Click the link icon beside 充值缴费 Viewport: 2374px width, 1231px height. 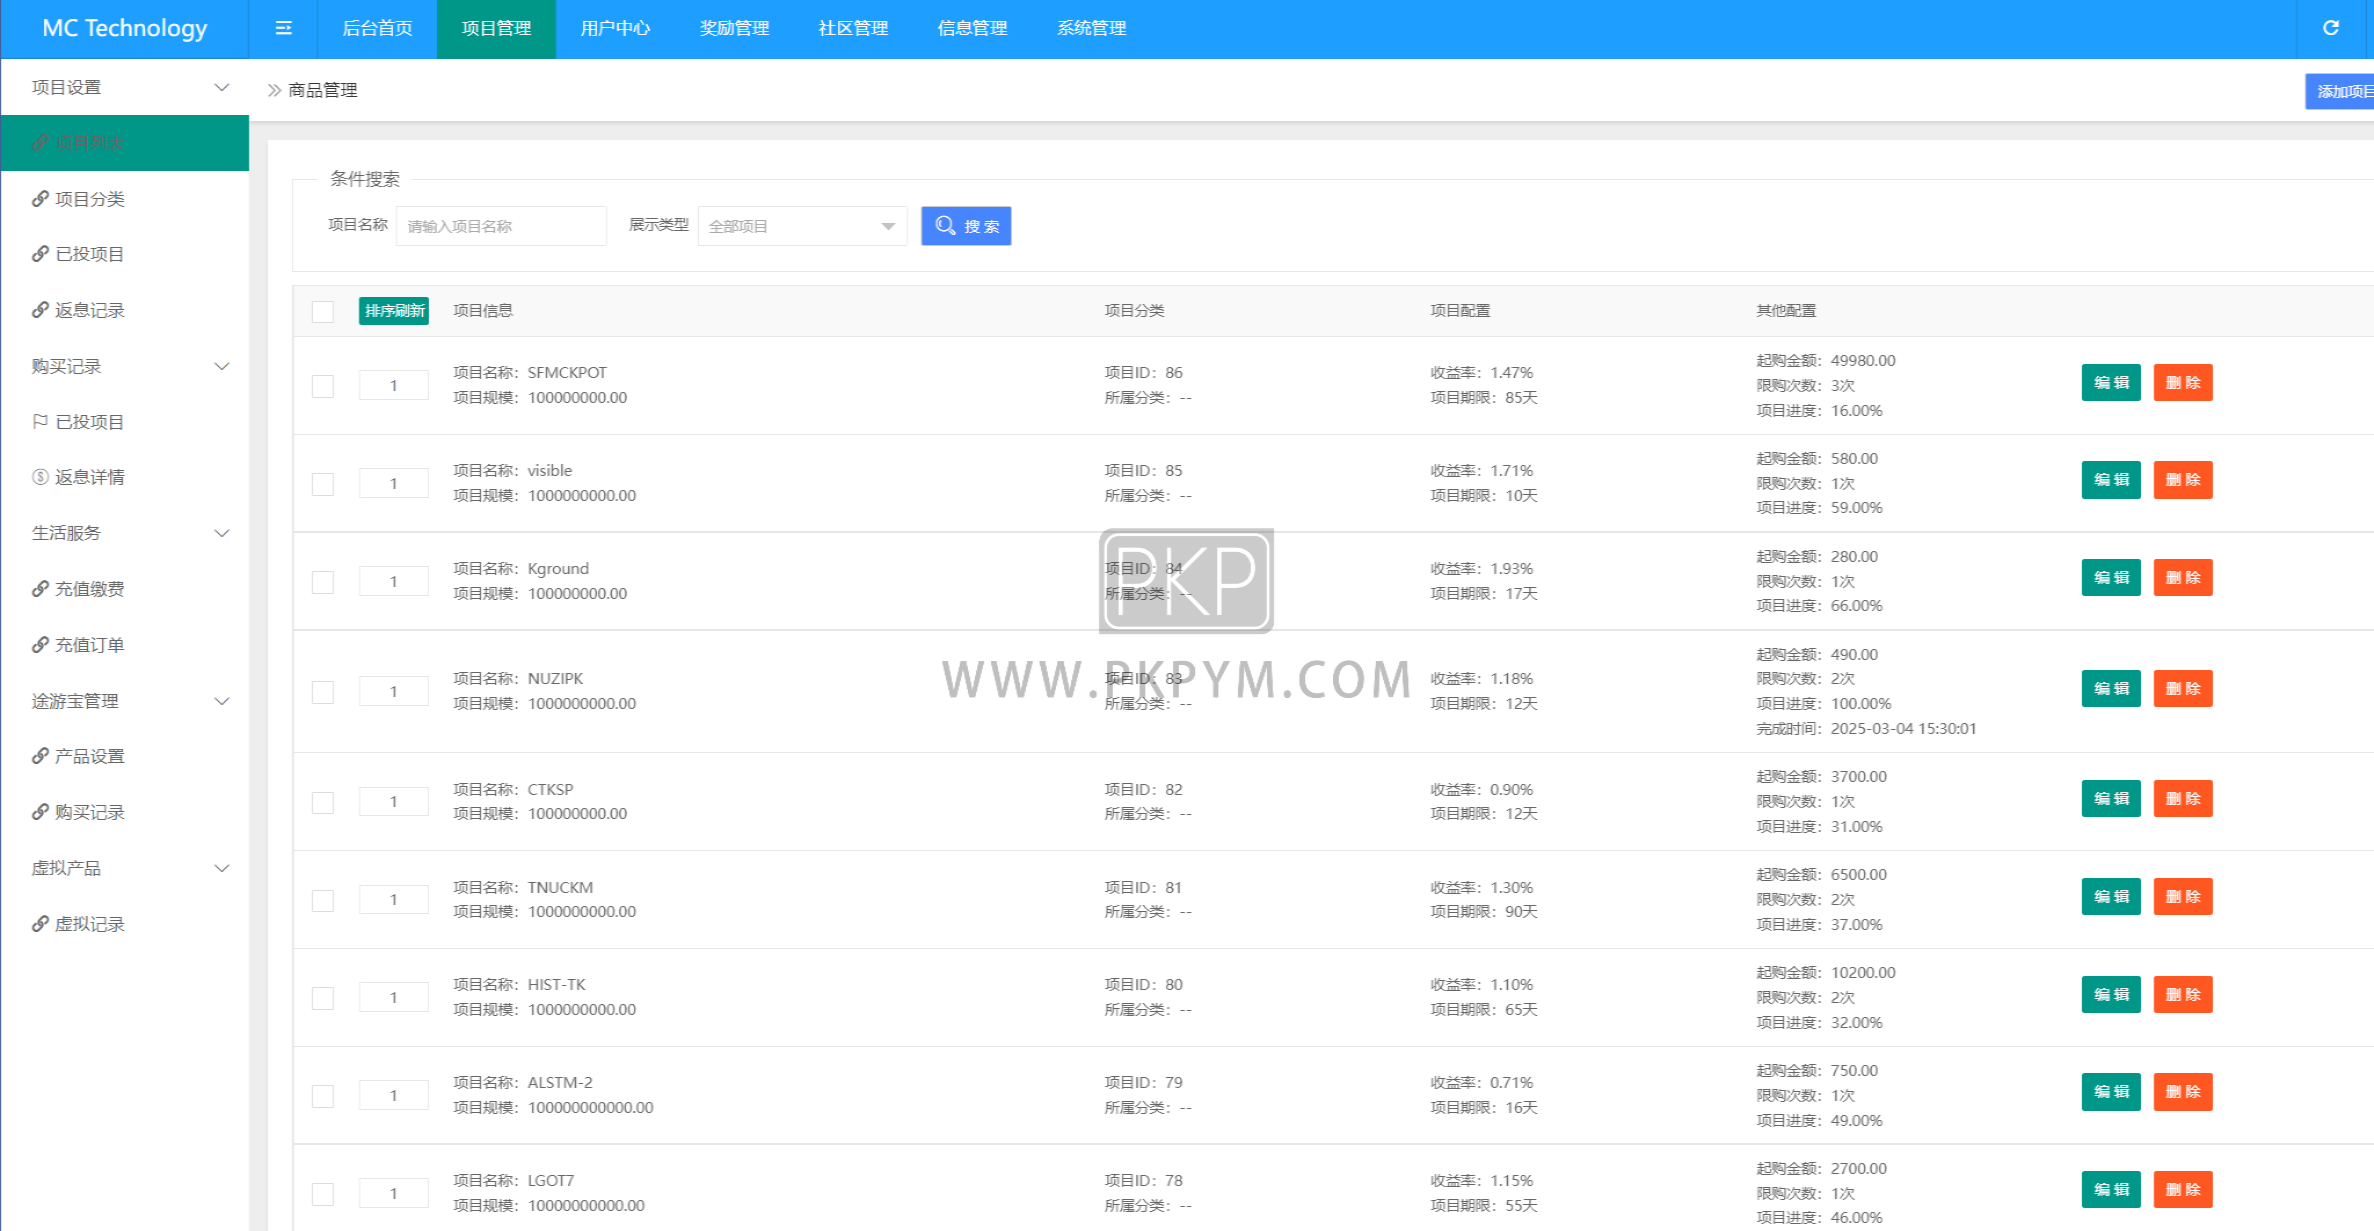(40, 589)
